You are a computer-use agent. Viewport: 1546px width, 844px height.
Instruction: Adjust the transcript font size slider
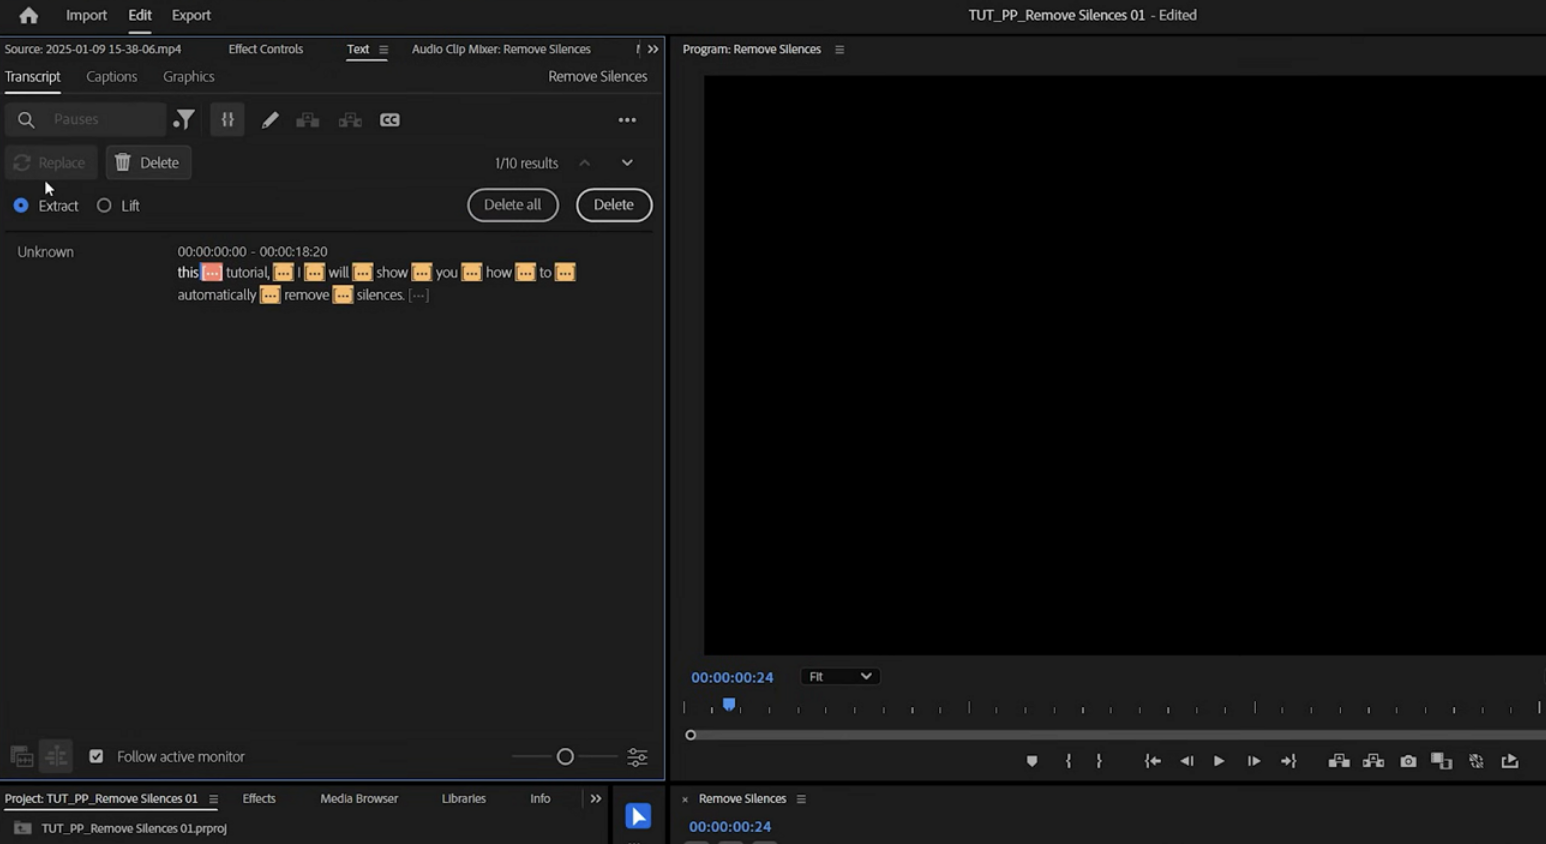[x=565, y=757]
